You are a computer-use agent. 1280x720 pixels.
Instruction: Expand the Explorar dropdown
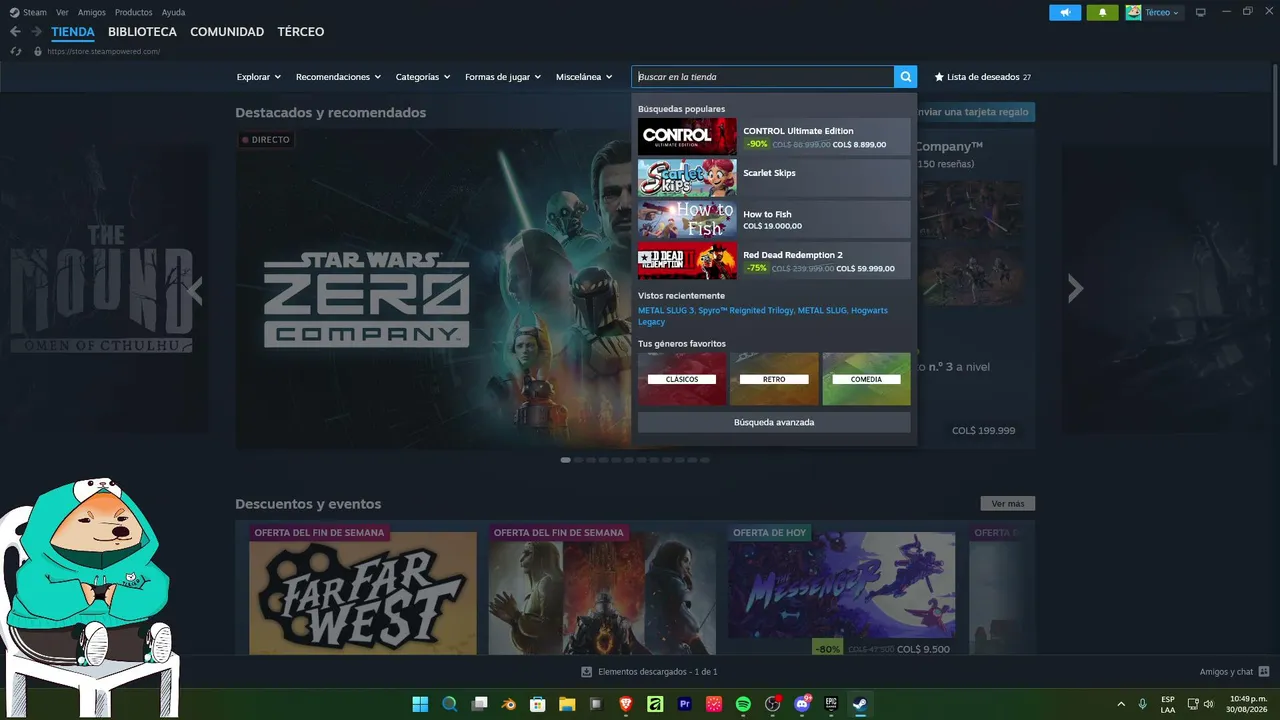pyautogui.click(x=258, y=77)
